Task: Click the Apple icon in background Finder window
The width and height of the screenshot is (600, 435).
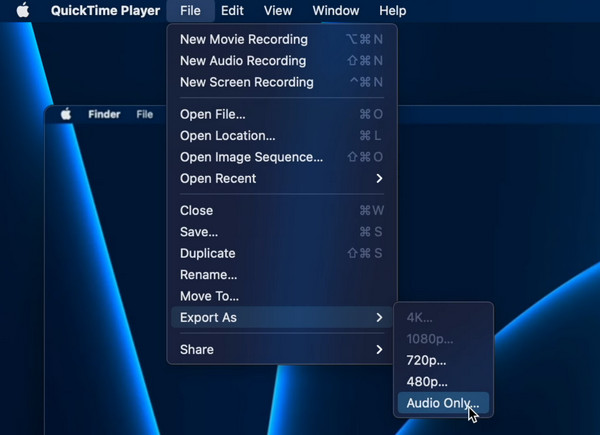Action: coord(66,114)
